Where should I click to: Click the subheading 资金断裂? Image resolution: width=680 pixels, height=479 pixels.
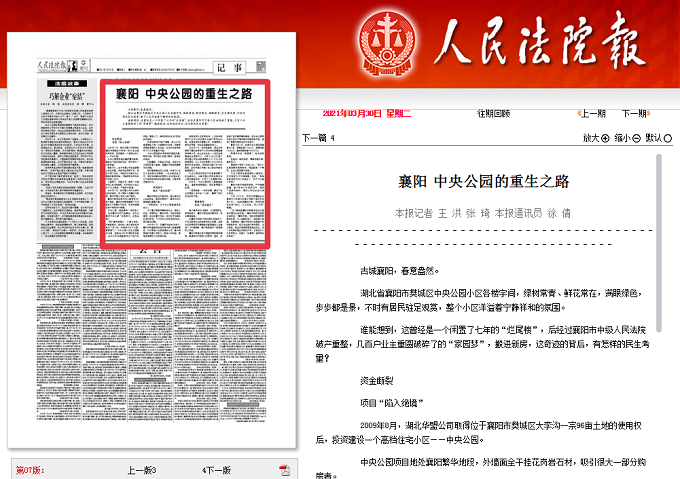tap(376, 381)
